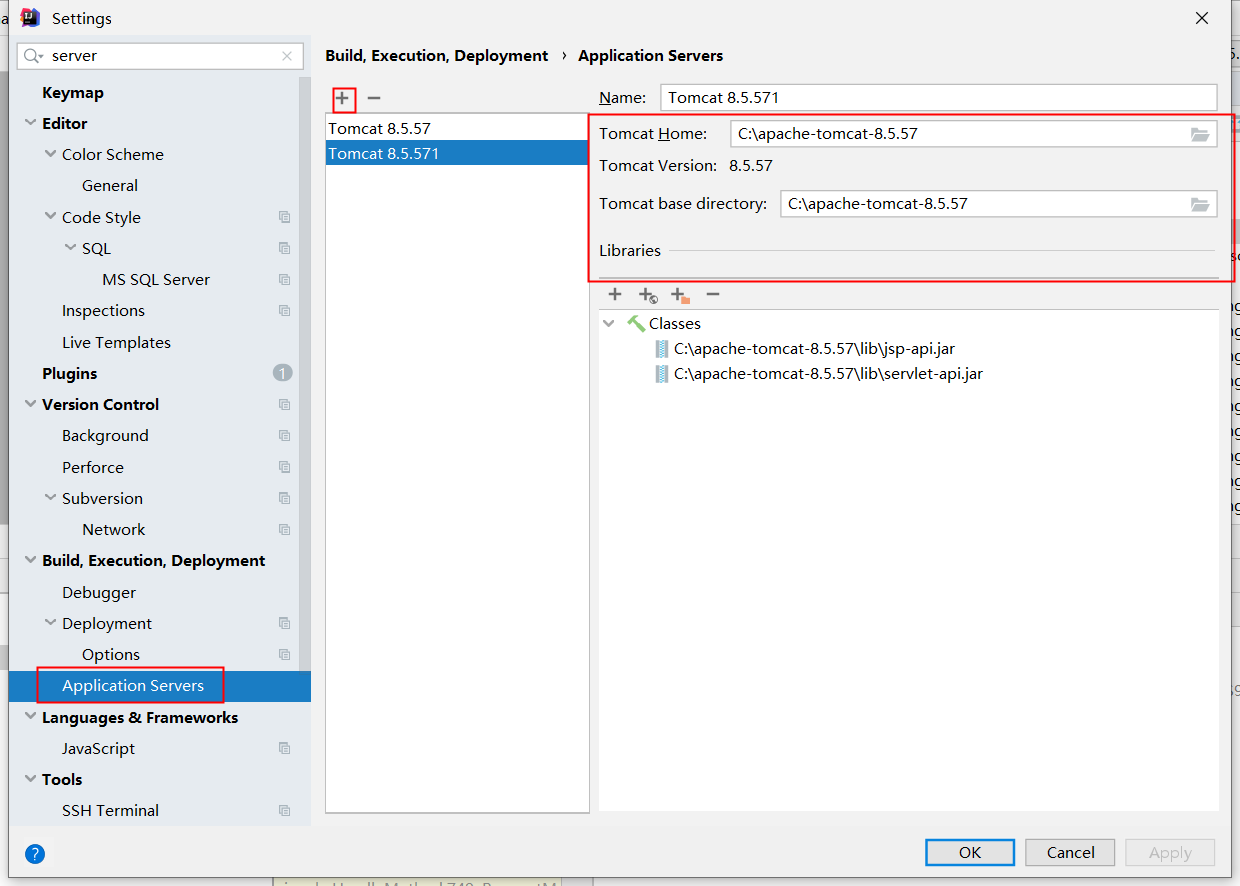1240x886 pixels.
Task: Collapse the SQL node
Action: click(70, 248)
